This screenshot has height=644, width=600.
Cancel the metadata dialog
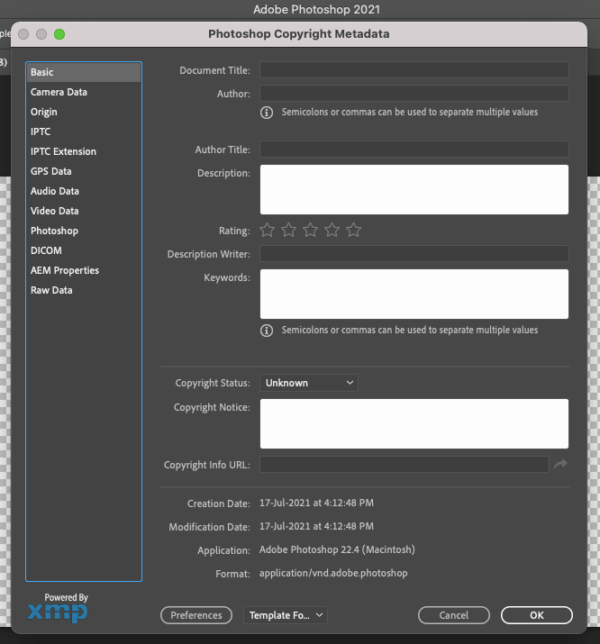point(454,615)
